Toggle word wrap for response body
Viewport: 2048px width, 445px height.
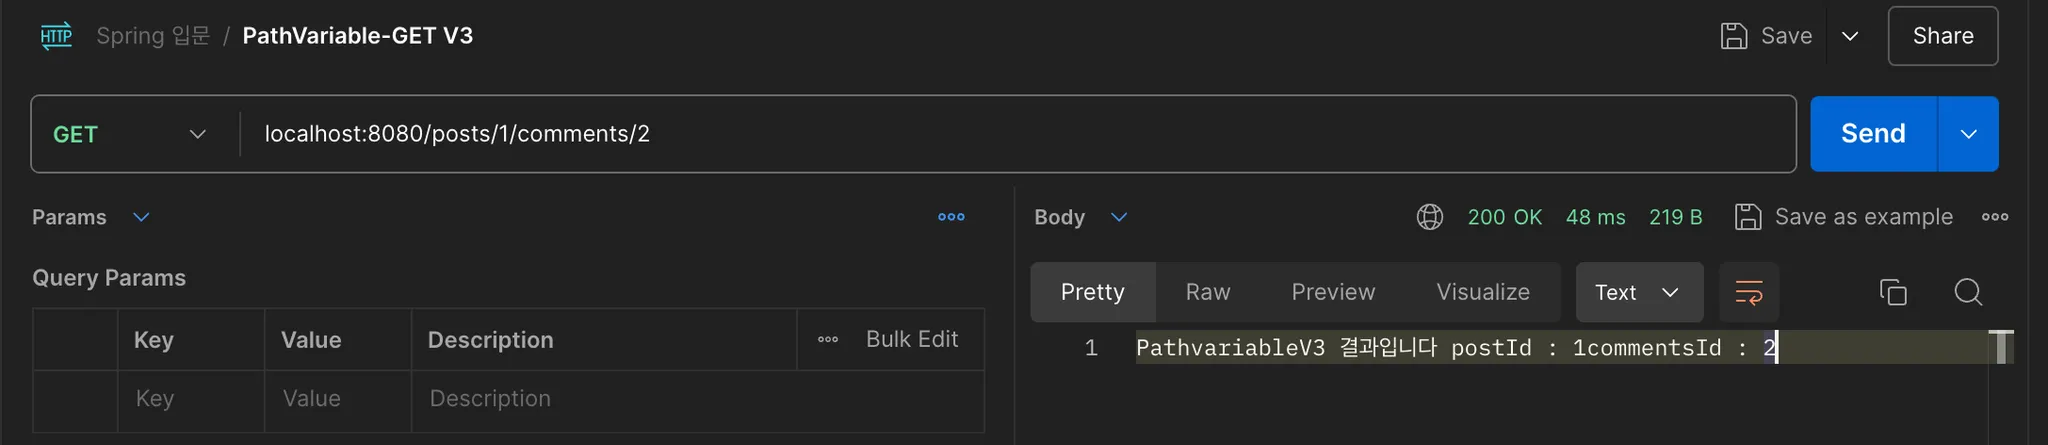(1748, 292)
